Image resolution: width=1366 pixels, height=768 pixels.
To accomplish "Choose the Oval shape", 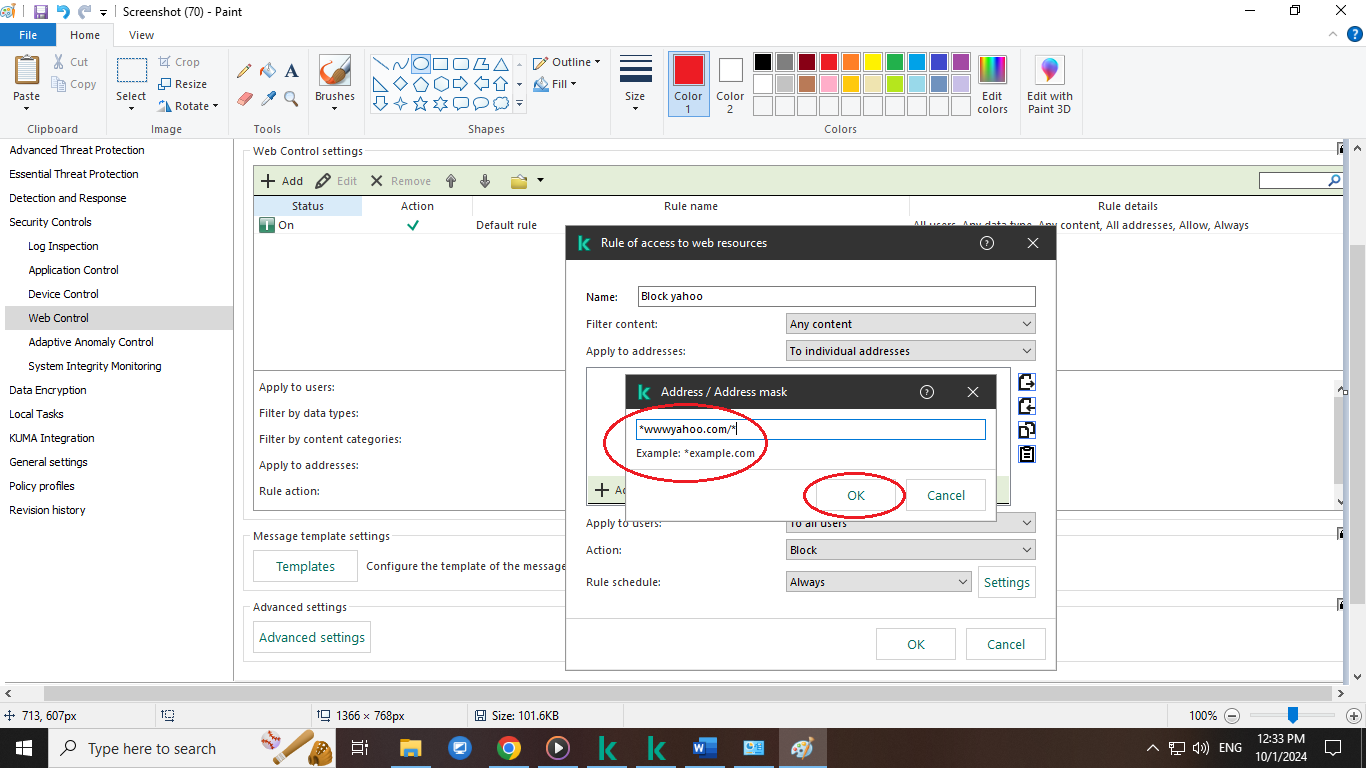I will tap(421, 63).
